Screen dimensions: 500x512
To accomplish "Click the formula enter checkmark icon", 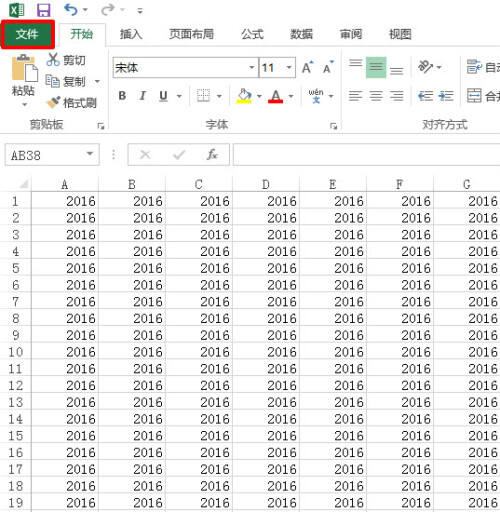I will (x=179, y=155).
